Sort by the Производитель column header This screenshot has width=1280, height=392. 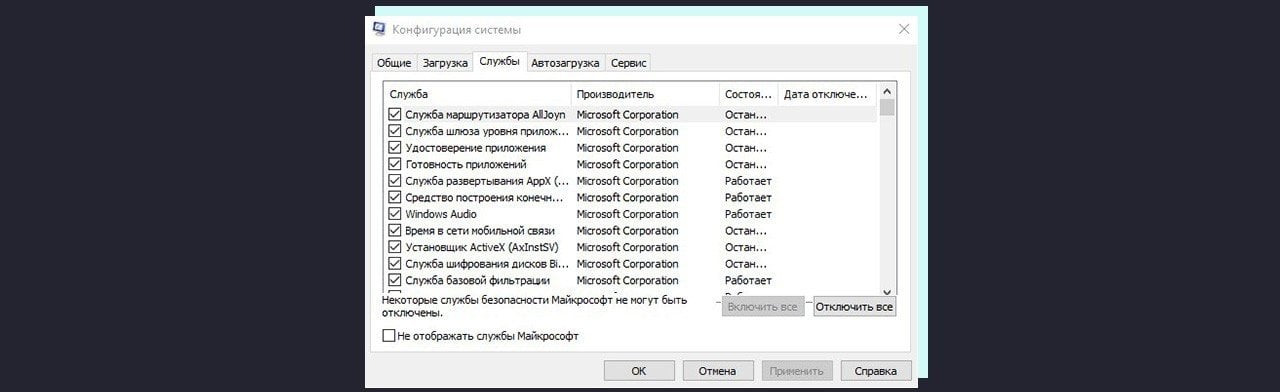[645, 94]
